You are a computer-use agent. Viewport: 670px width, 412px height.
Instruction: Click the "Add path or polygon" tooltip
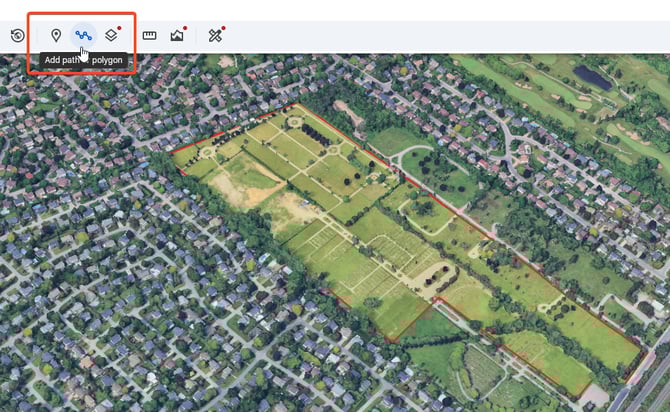point(84,60)
